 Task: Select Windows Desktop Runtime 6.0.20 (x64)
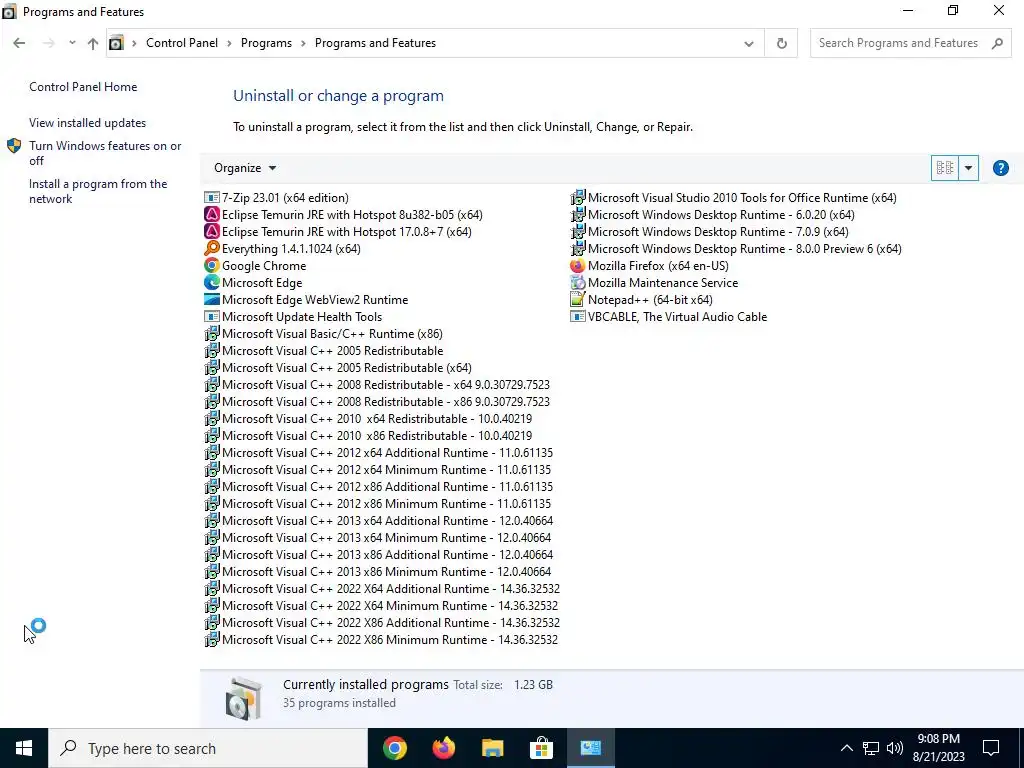[712, 214]
